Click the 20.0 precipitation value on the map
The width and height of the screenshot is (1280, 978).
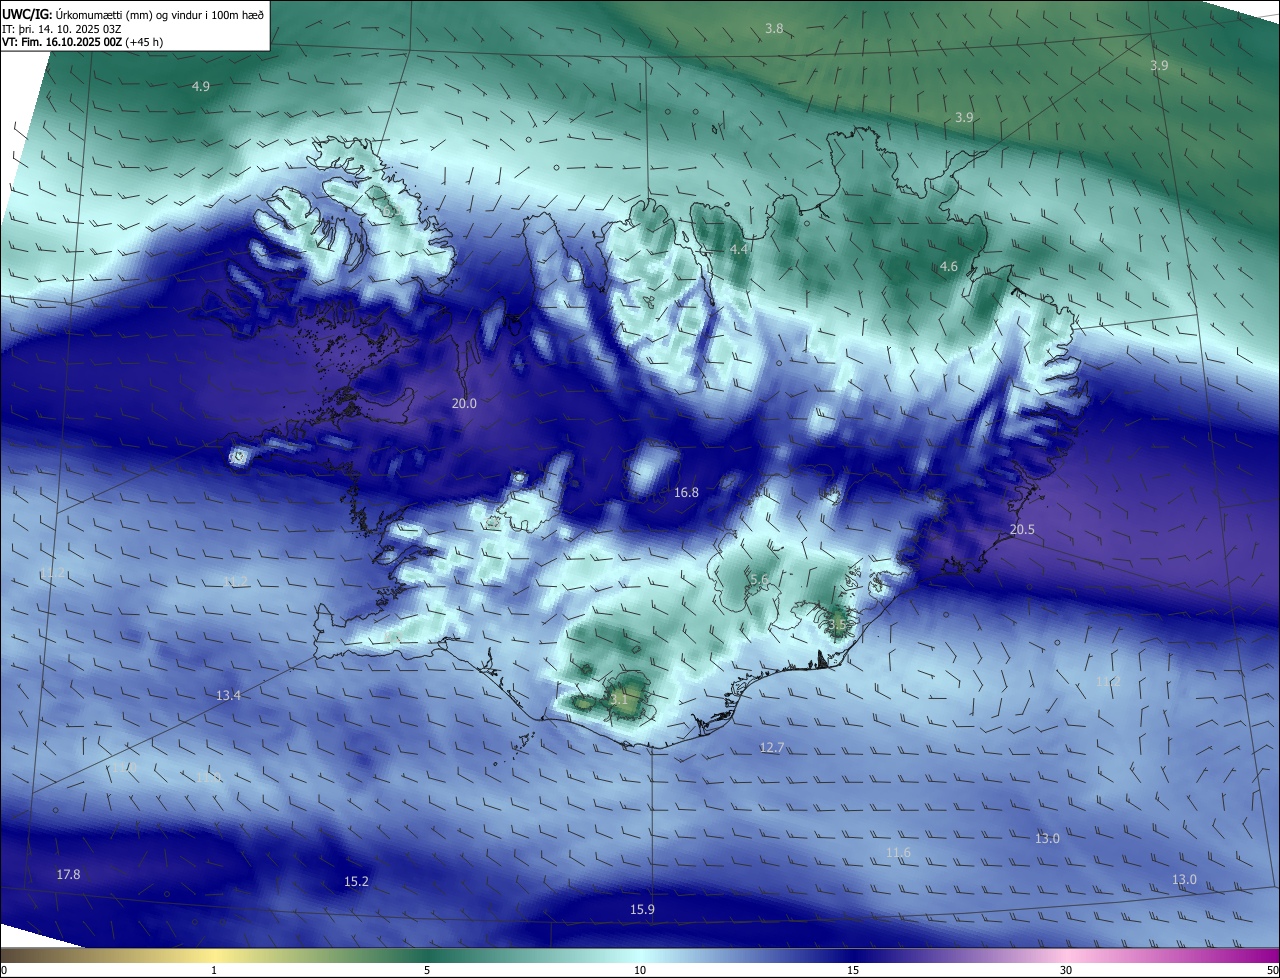[464, 404]
